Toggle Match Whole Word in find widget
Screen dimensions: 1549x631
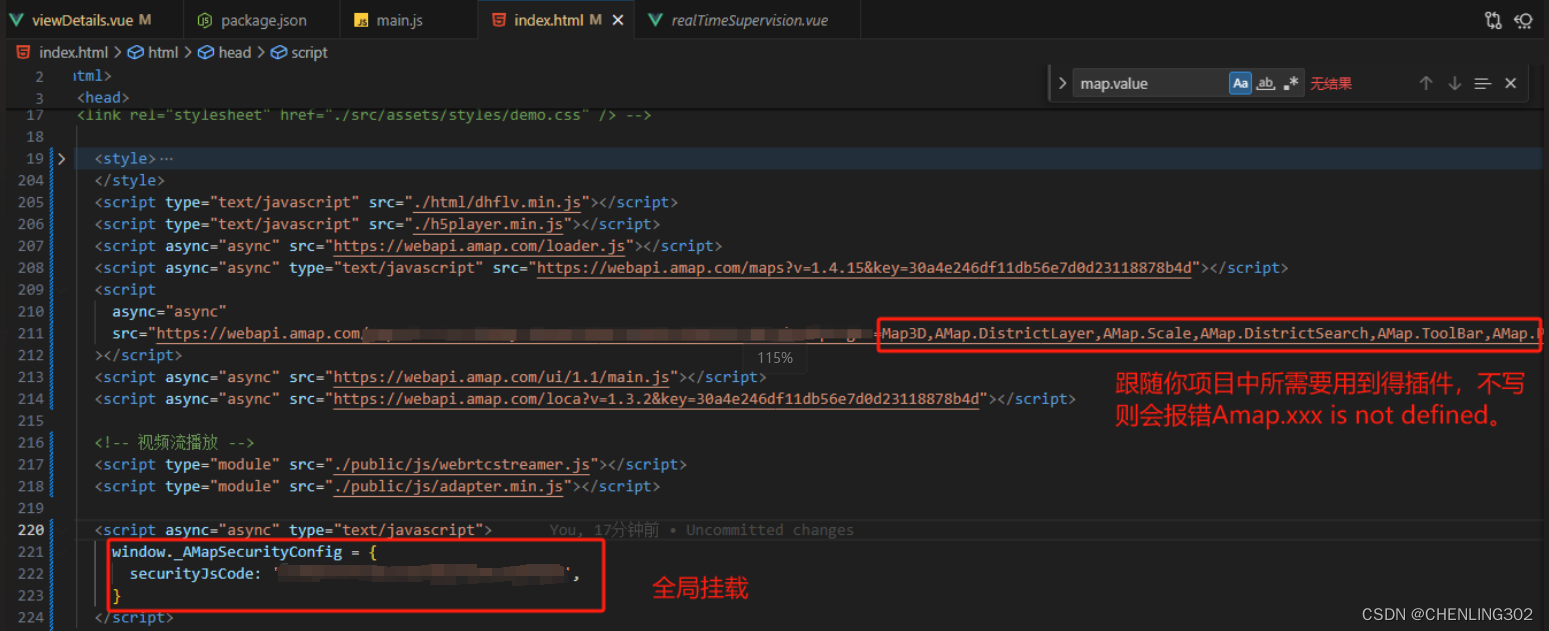1266,84
